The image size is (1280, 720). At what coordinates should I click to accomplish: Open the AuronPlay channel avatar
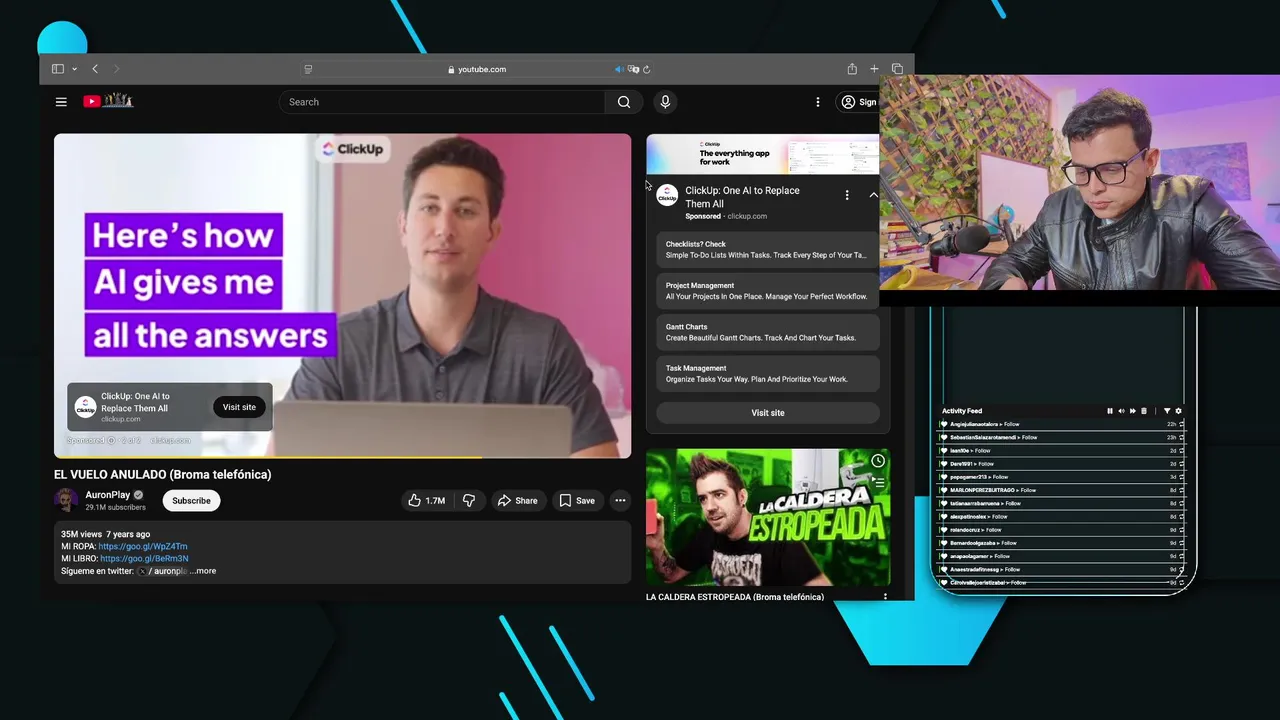point(66,500)
